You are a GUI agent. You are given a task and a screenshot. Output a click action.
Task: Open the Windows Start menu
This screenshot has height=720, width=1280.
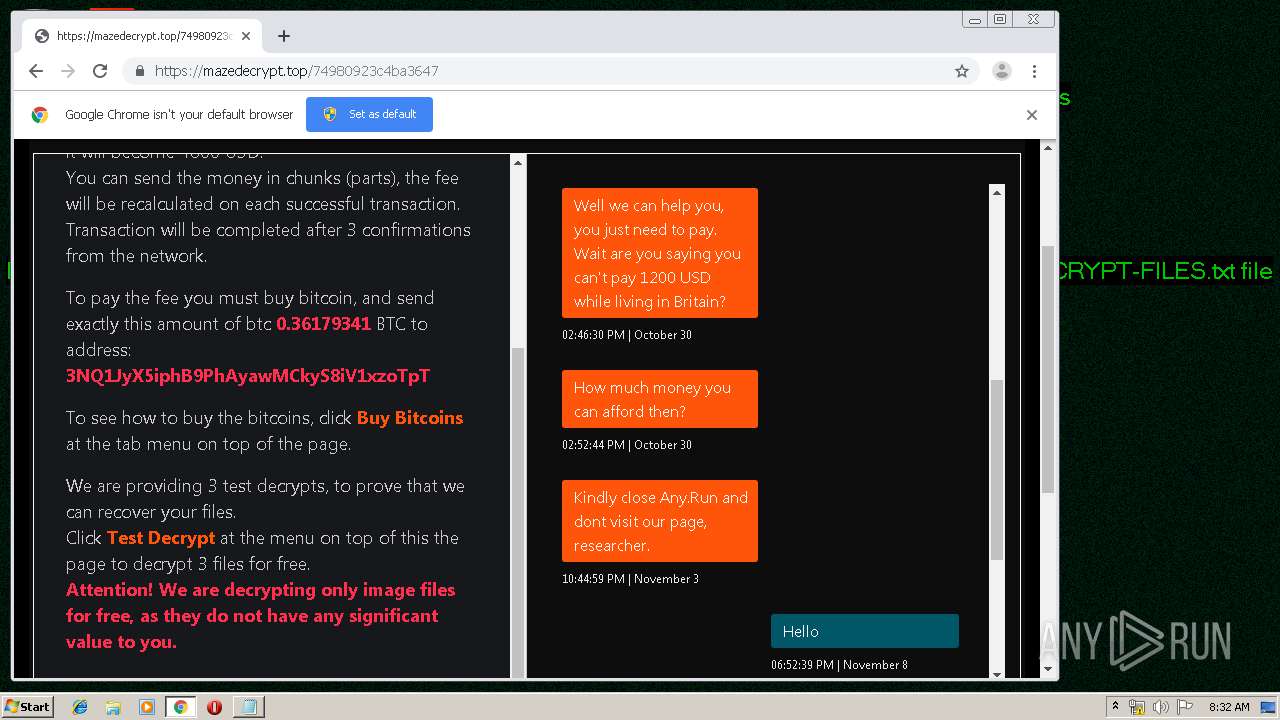tap(27, 706)
